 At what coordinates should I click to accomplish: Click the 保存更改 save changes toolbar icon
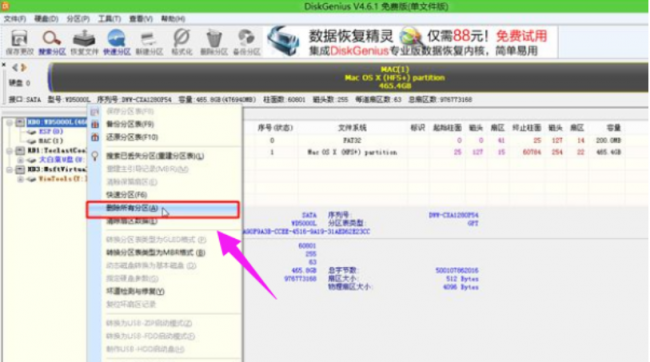[19, 39]
